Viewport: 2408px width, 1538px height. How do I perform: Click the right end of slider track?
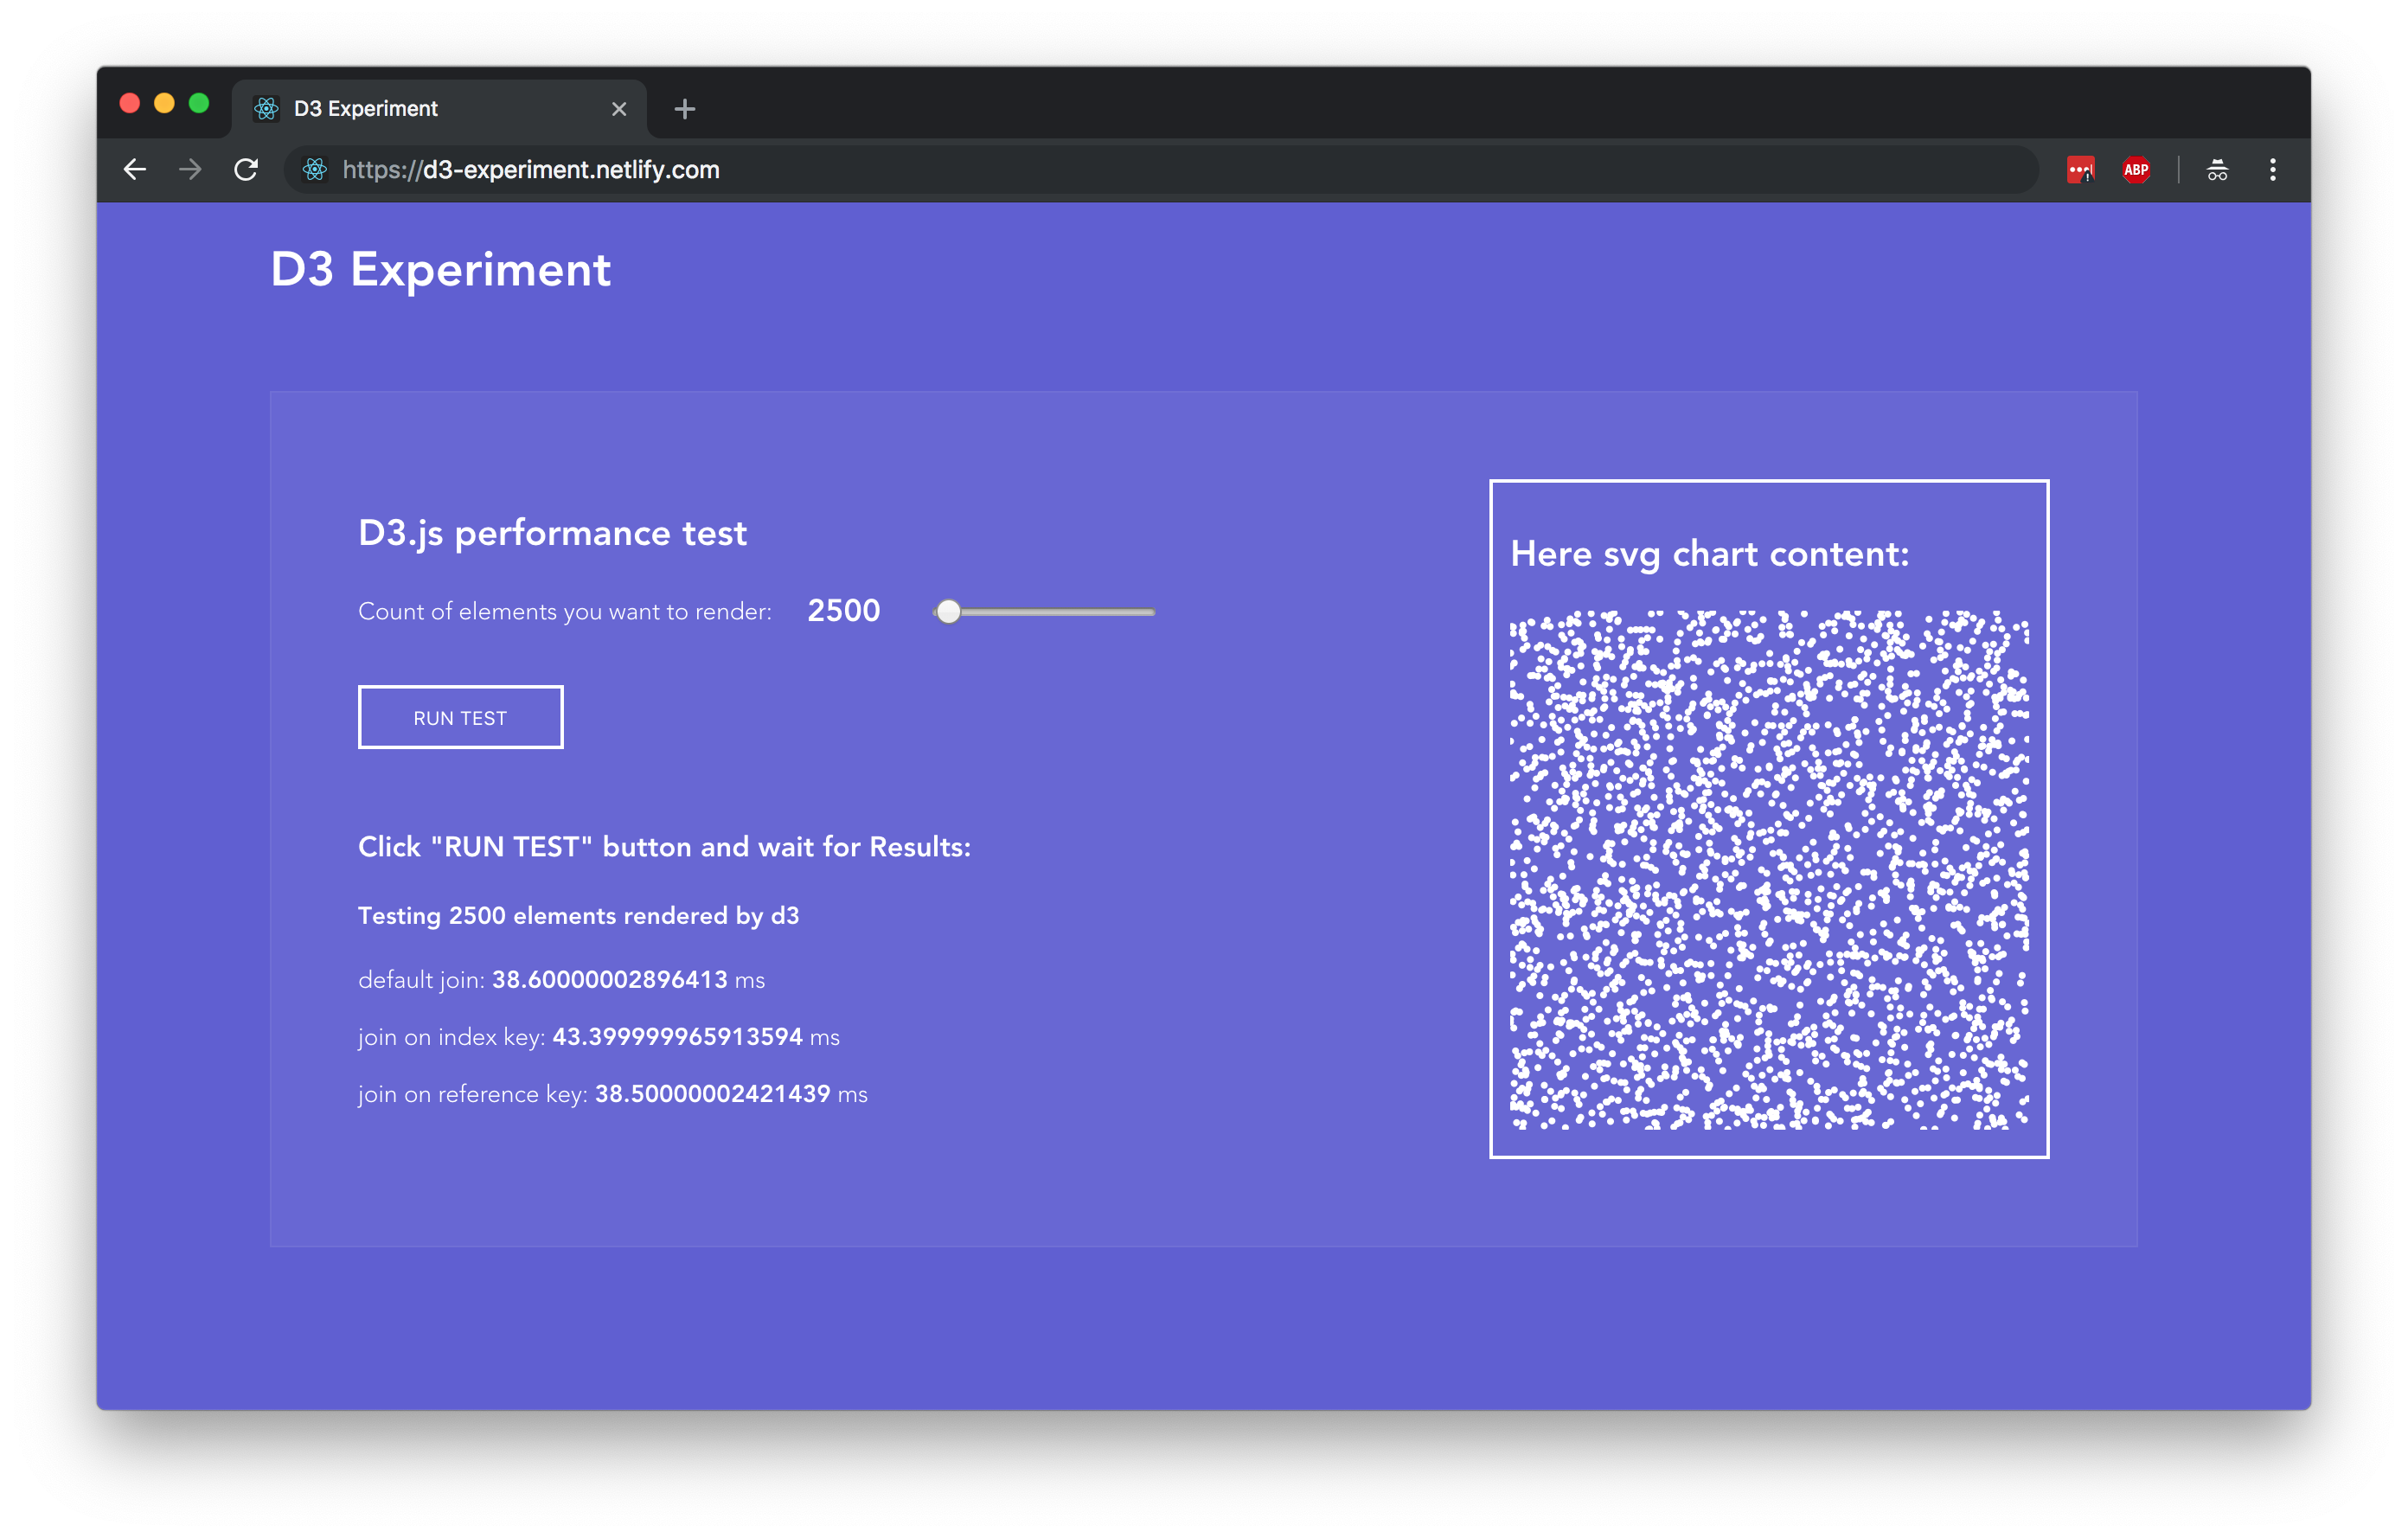[x=1150, y=611]
